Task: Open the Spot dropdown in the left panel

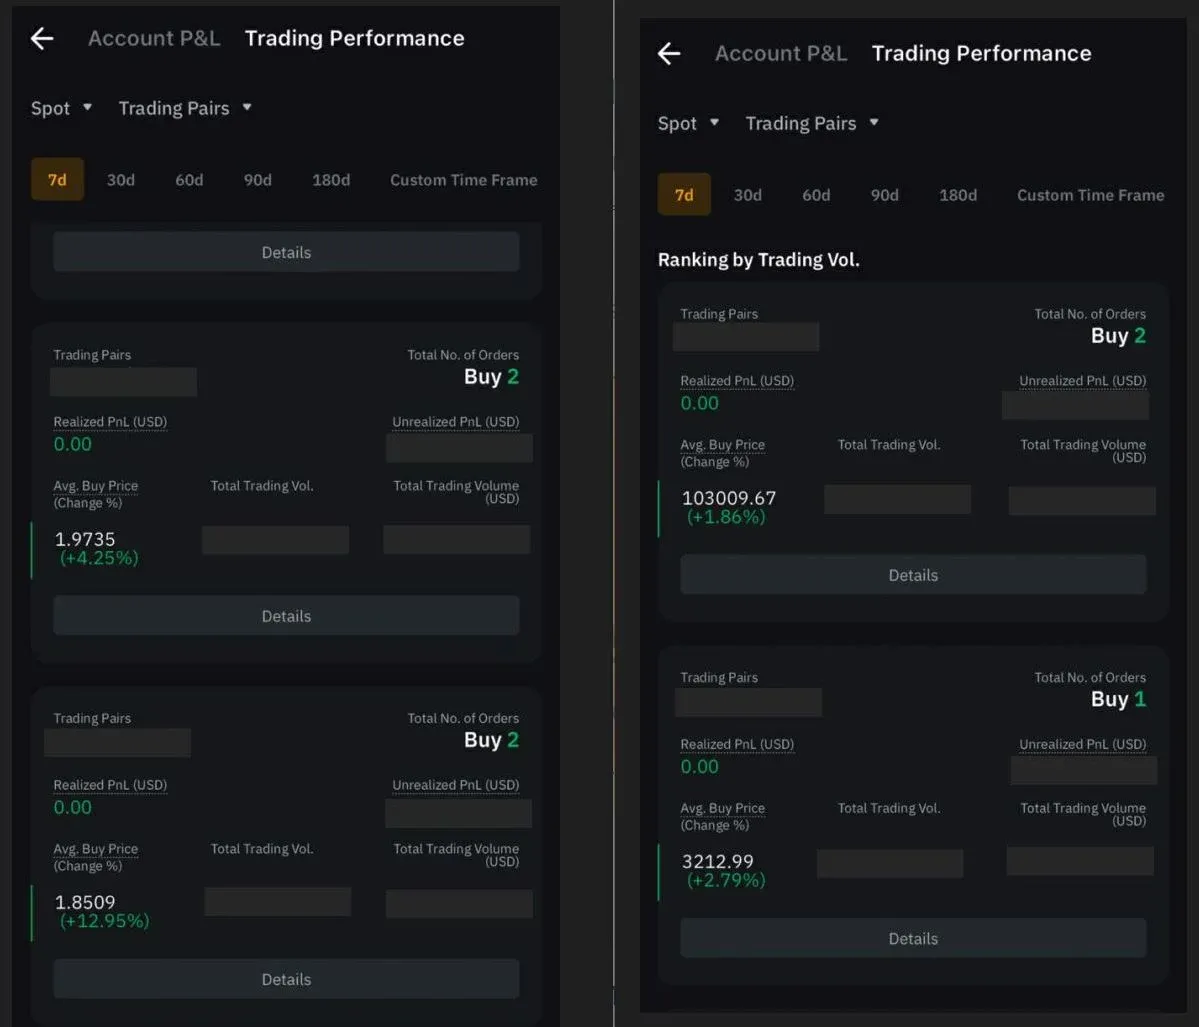Action: click(61, 108)
